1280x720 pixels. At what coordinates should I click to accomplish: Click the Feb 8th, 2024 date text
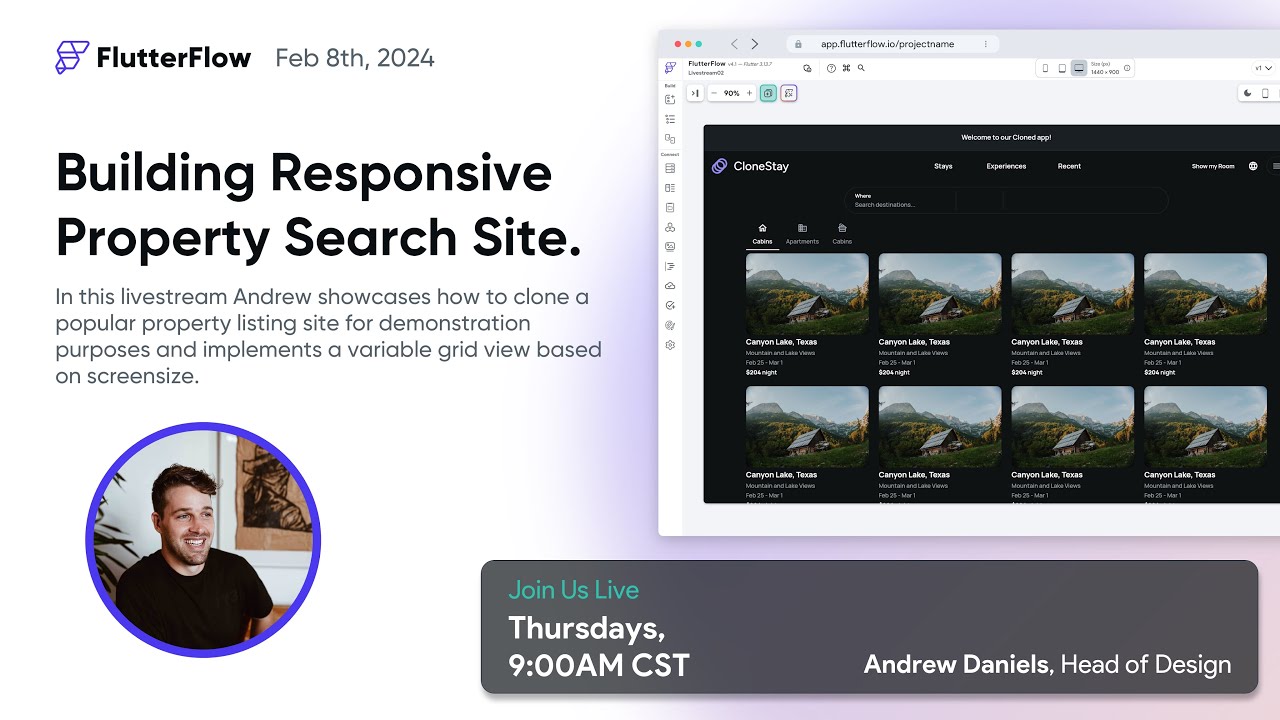pyautogui.click(x=355, y=58)
